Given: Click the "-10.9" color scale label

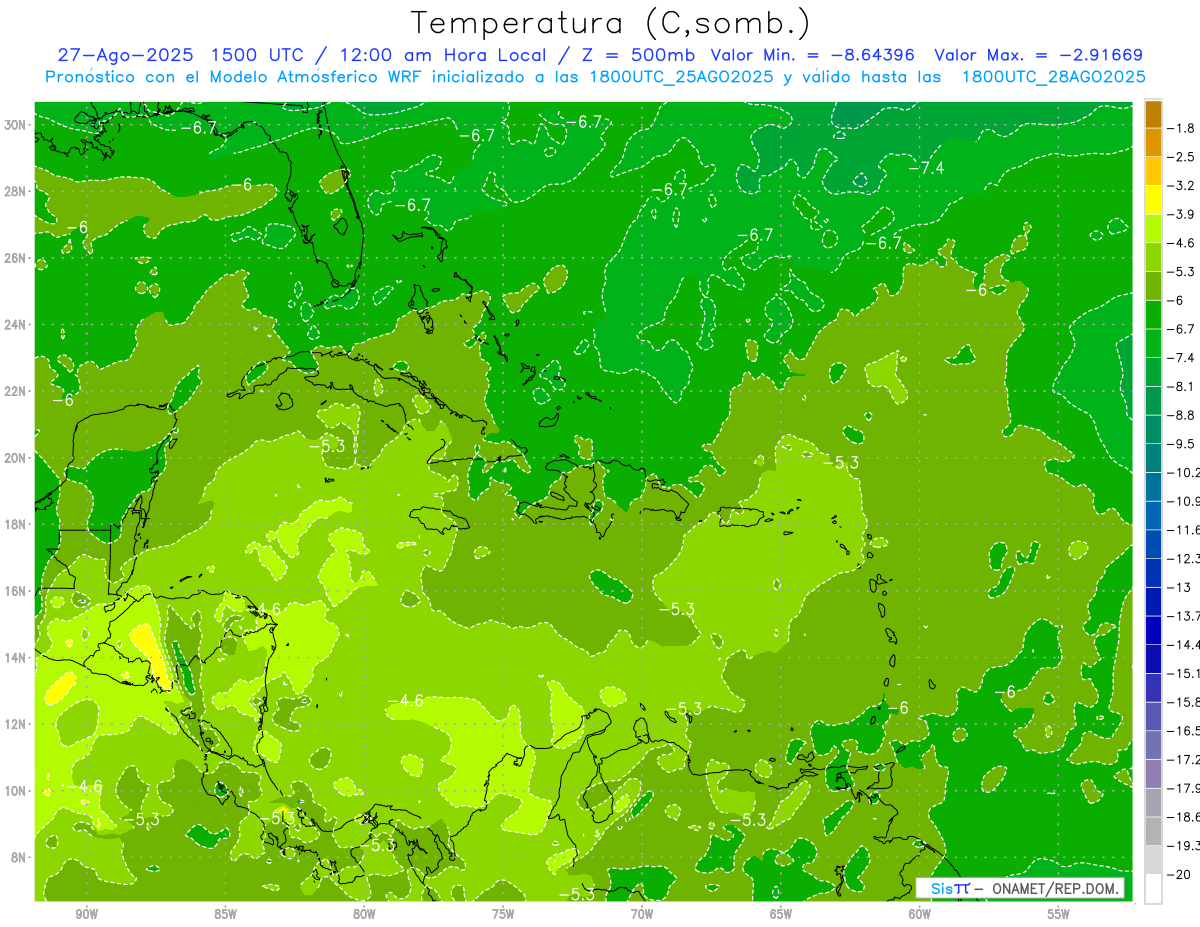Looking at the screenshot, I should (1184, 501).
